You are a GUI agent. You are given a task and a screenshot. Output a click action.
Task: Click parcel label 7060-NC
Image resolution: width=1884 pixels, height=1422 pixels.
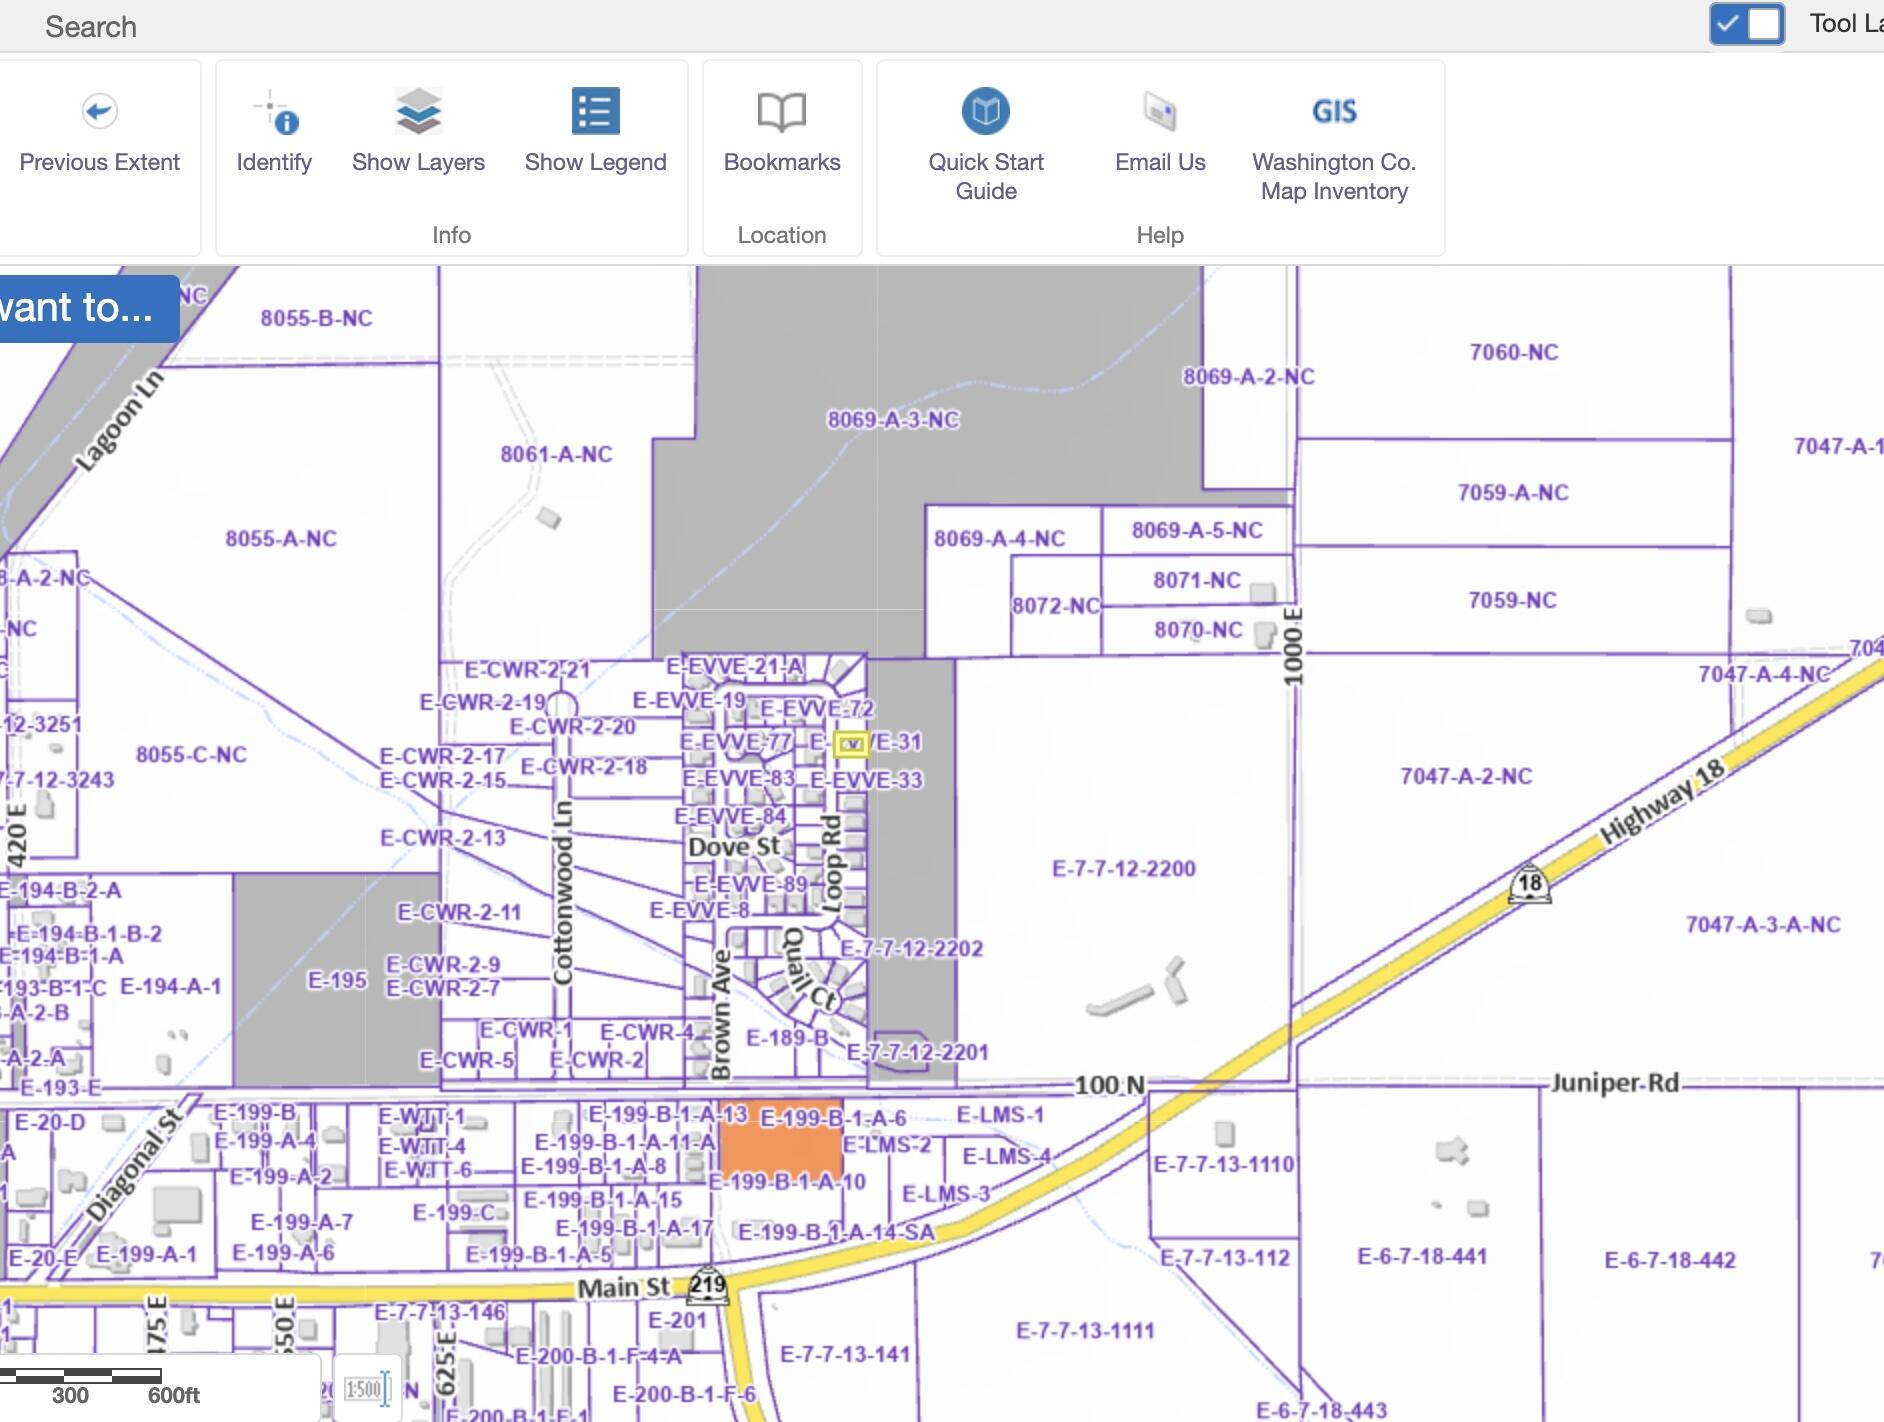coord(1513,352)
